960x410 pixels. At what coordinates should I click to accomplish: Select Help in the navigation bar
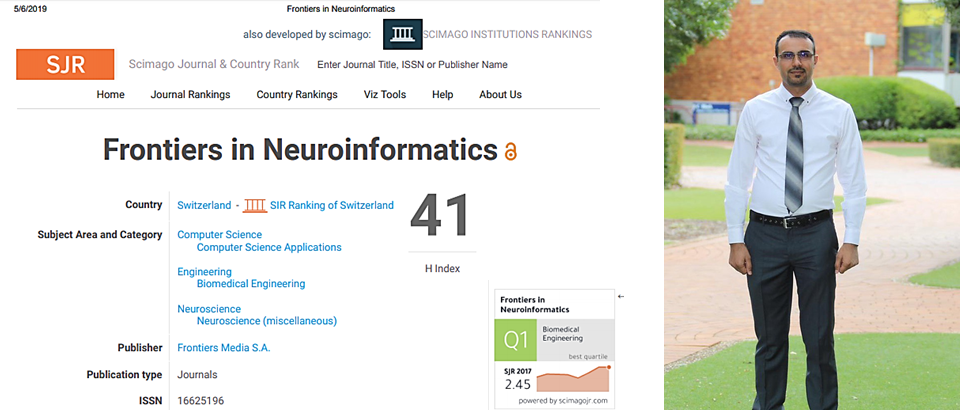point(442,95)
